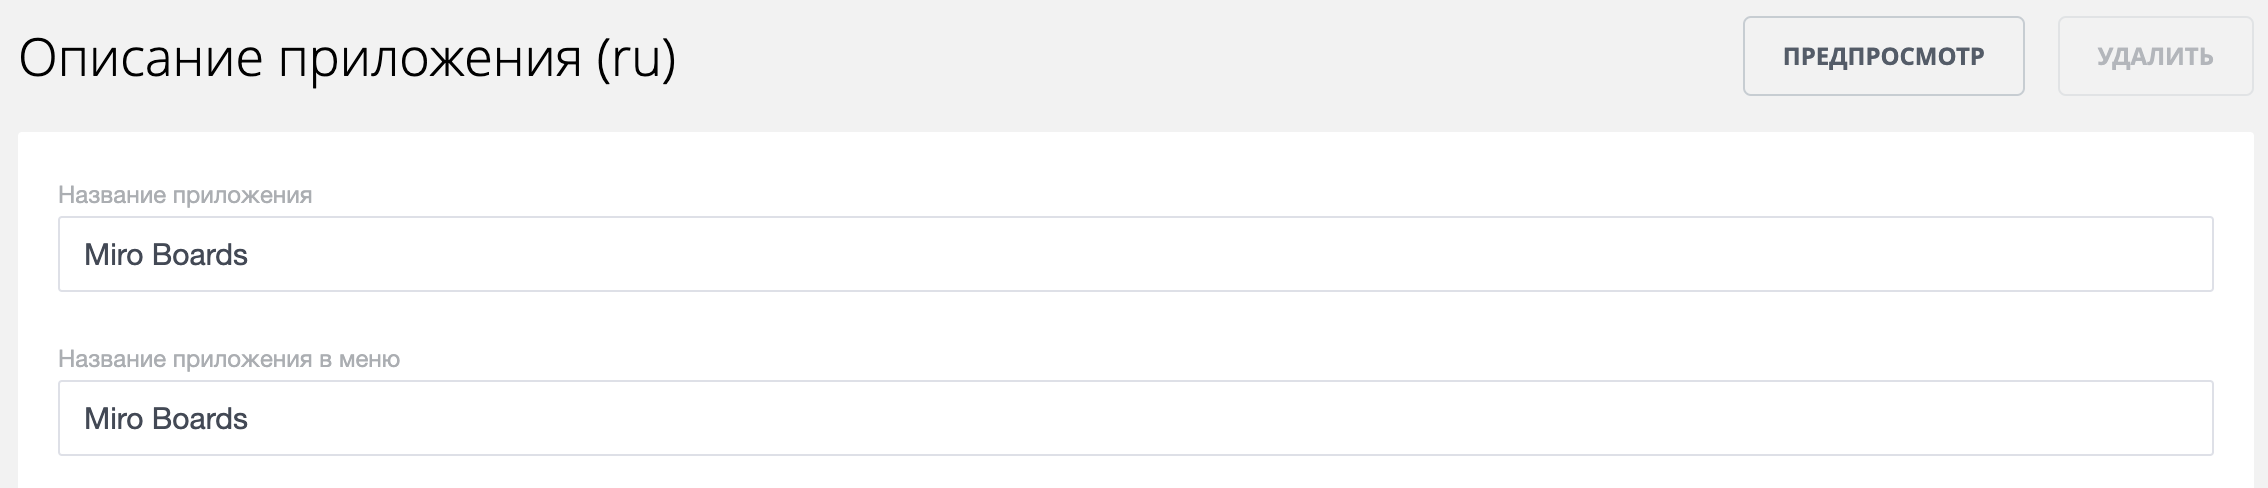Click the word приложения in the second label
Image resolution: width=2268 pixels, height=488 pixels.
(x=242, y=359)
